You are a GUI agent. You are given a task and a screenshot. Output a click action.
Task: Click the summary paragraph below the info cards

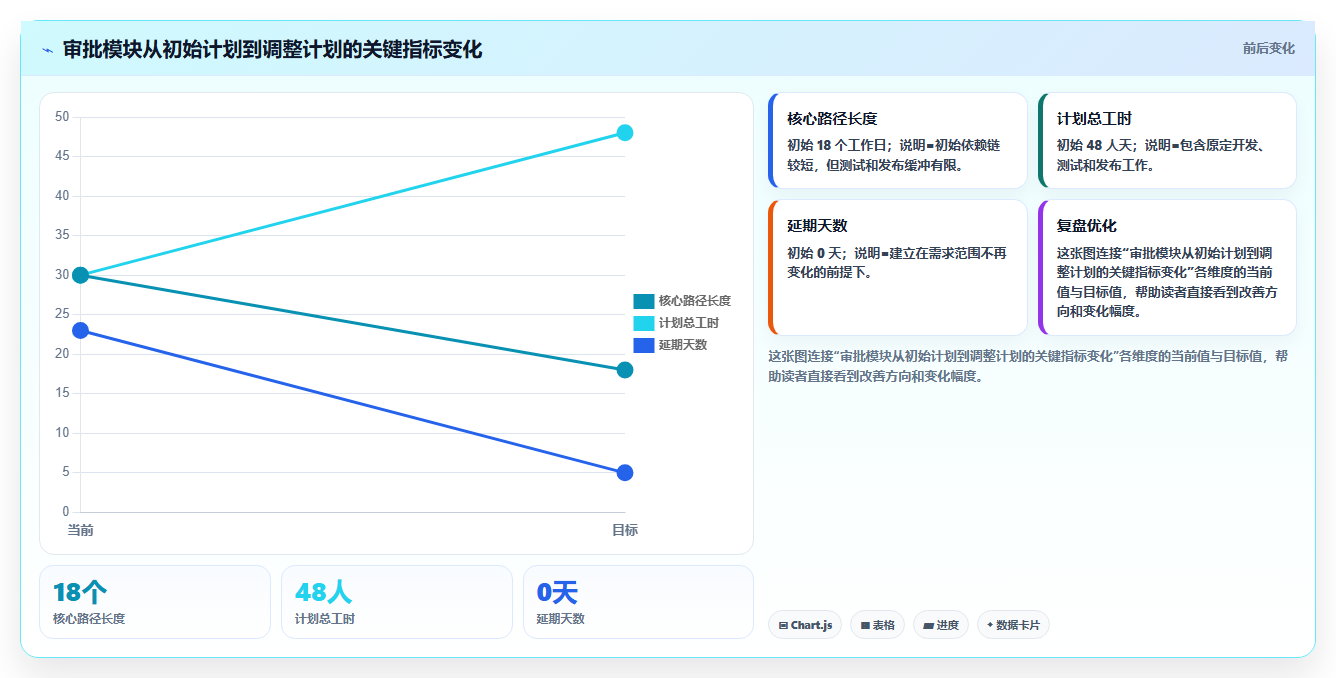coord(1029,366)
